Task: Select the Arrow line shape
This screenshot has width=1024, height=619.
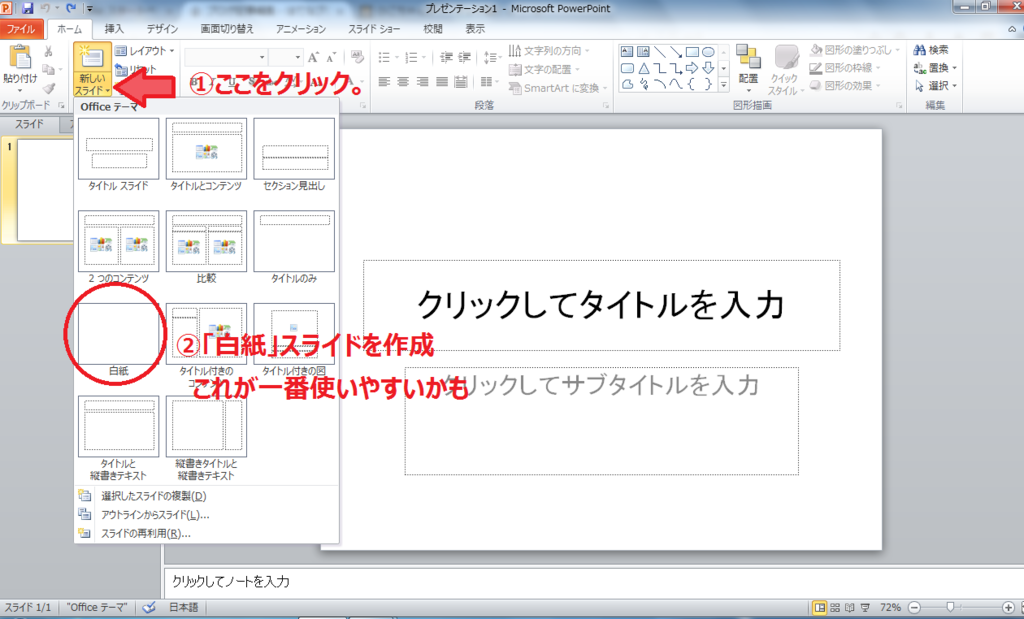Action: [x=676, y=52]
